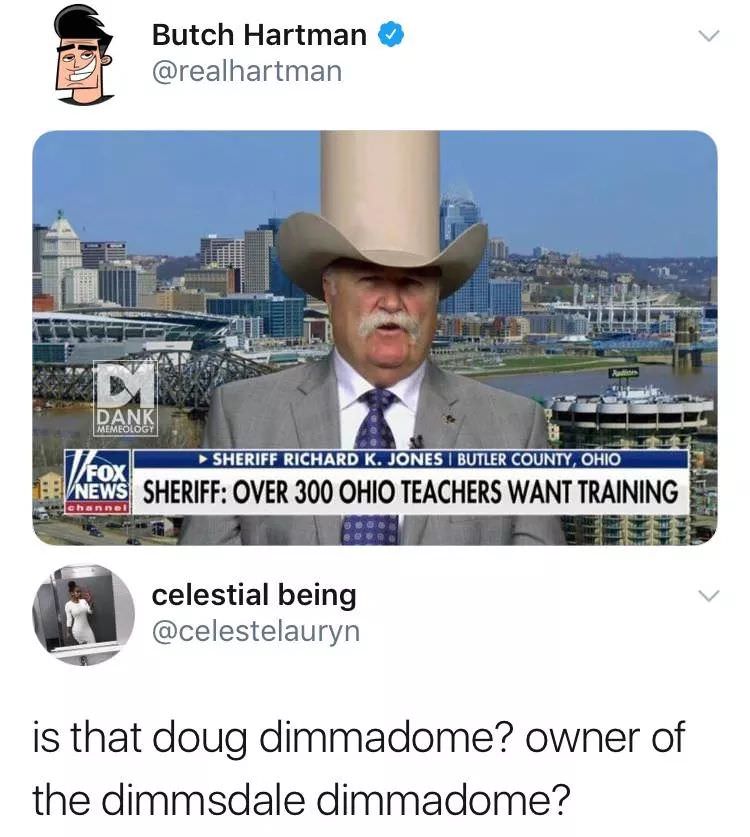Screen dimensions: 750x837
Task: Open the celestial being display name
Action: click(x=254, y=595)
